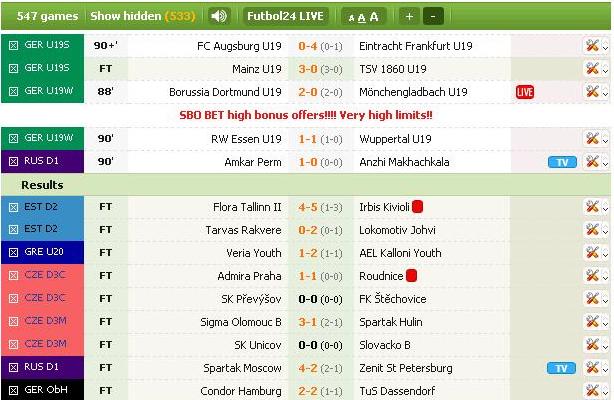Mute sound with the speaker icon
Screen dimensions: 614x400
click(x=219, y=16)
